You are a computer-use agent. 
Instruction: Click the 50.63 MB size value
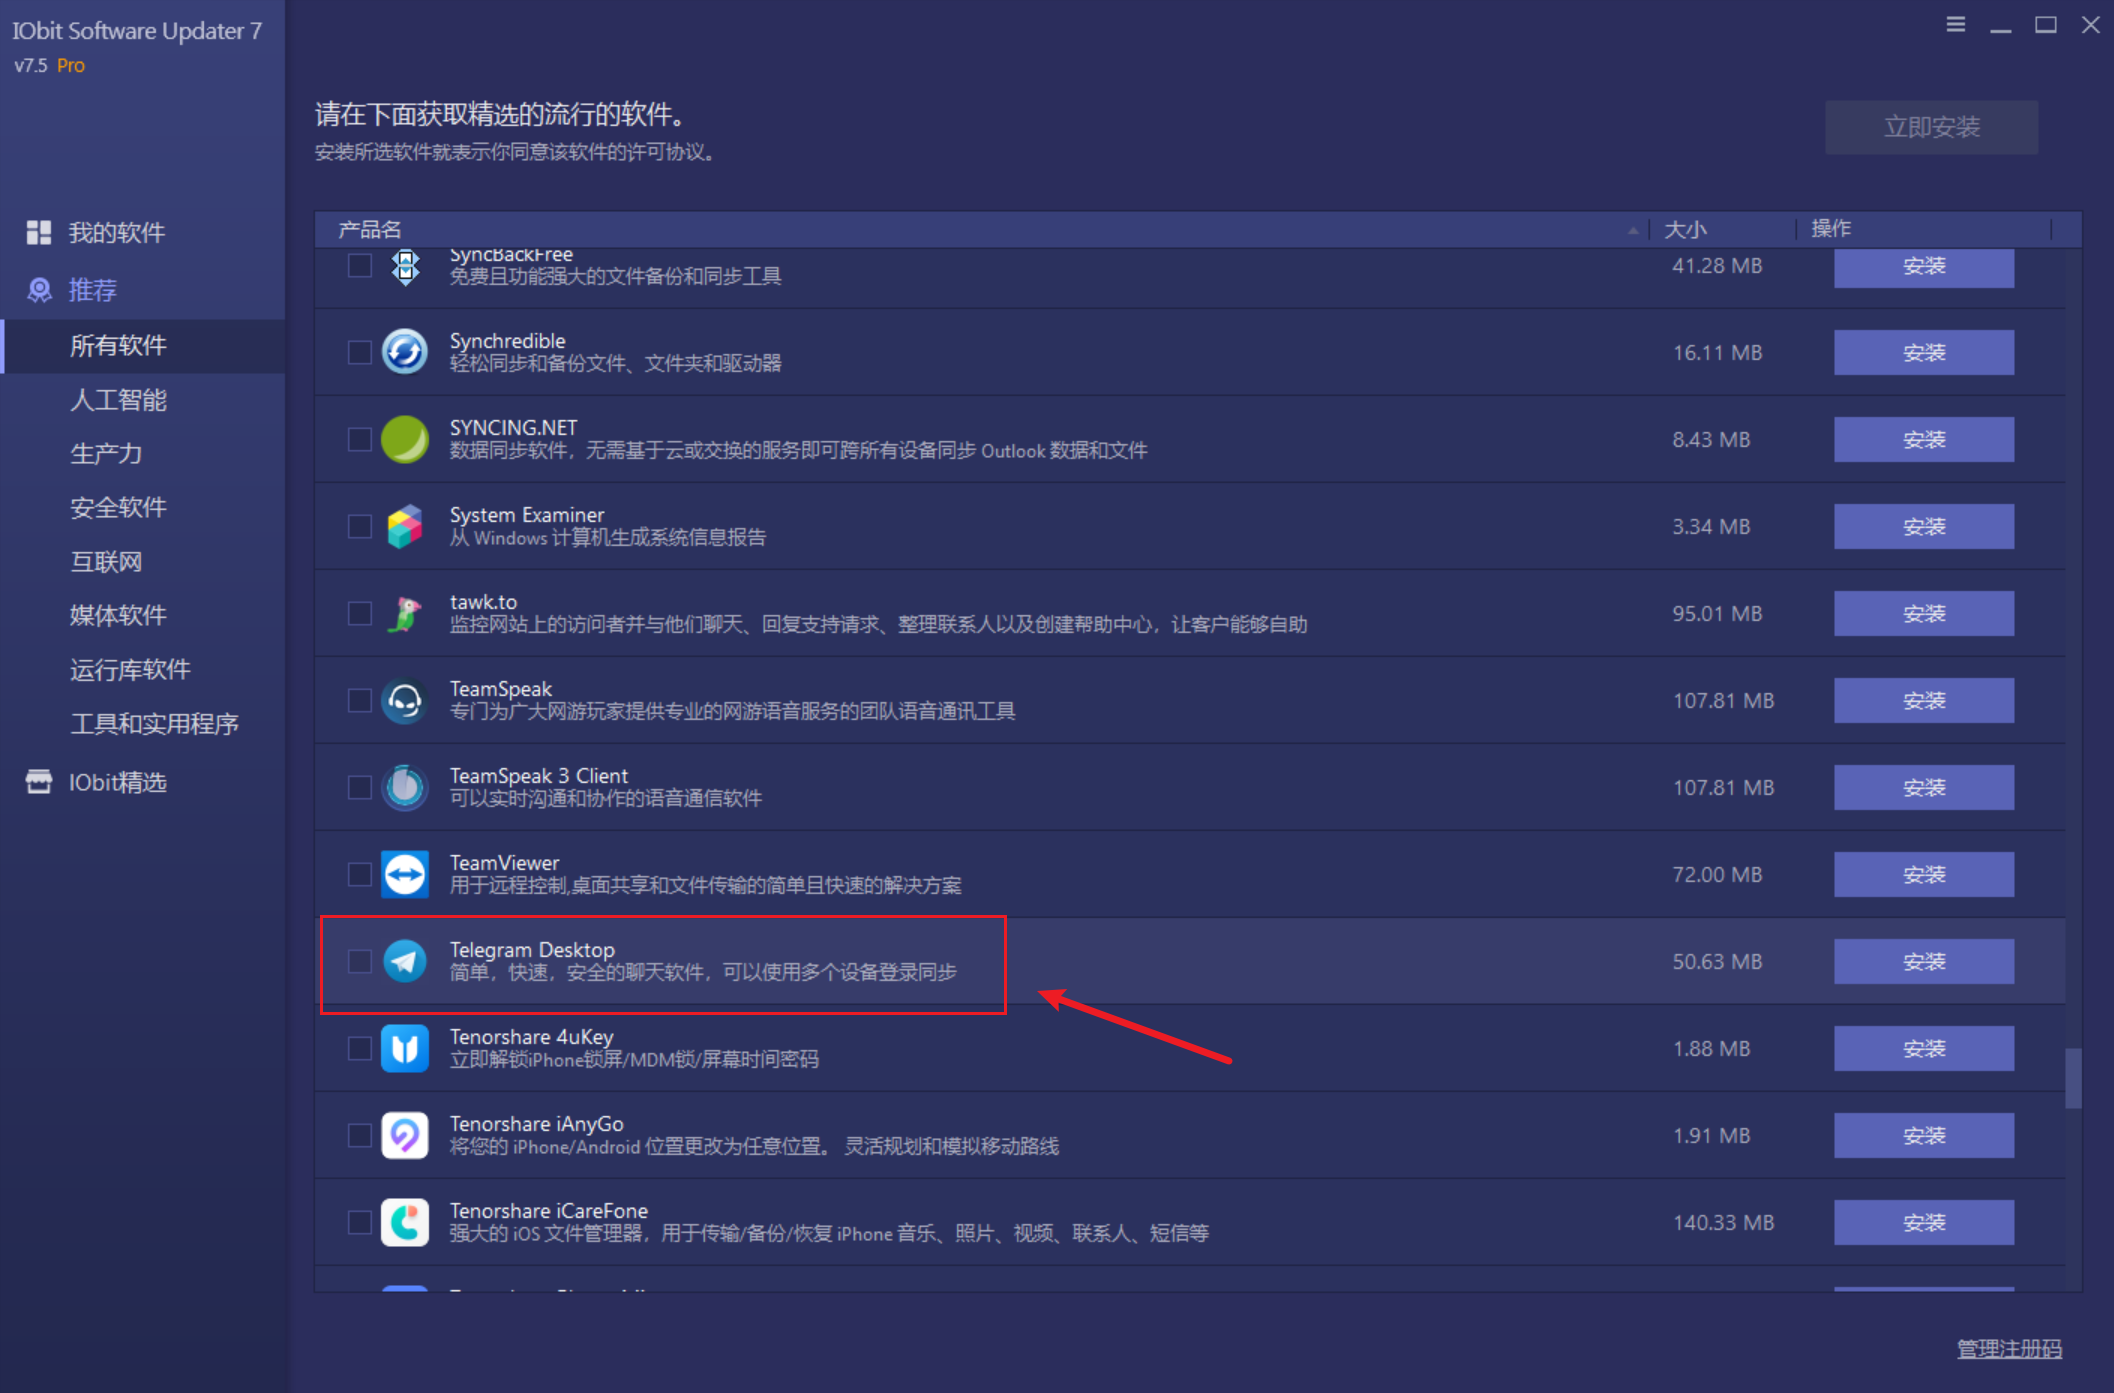click(x=1717, y=961)
